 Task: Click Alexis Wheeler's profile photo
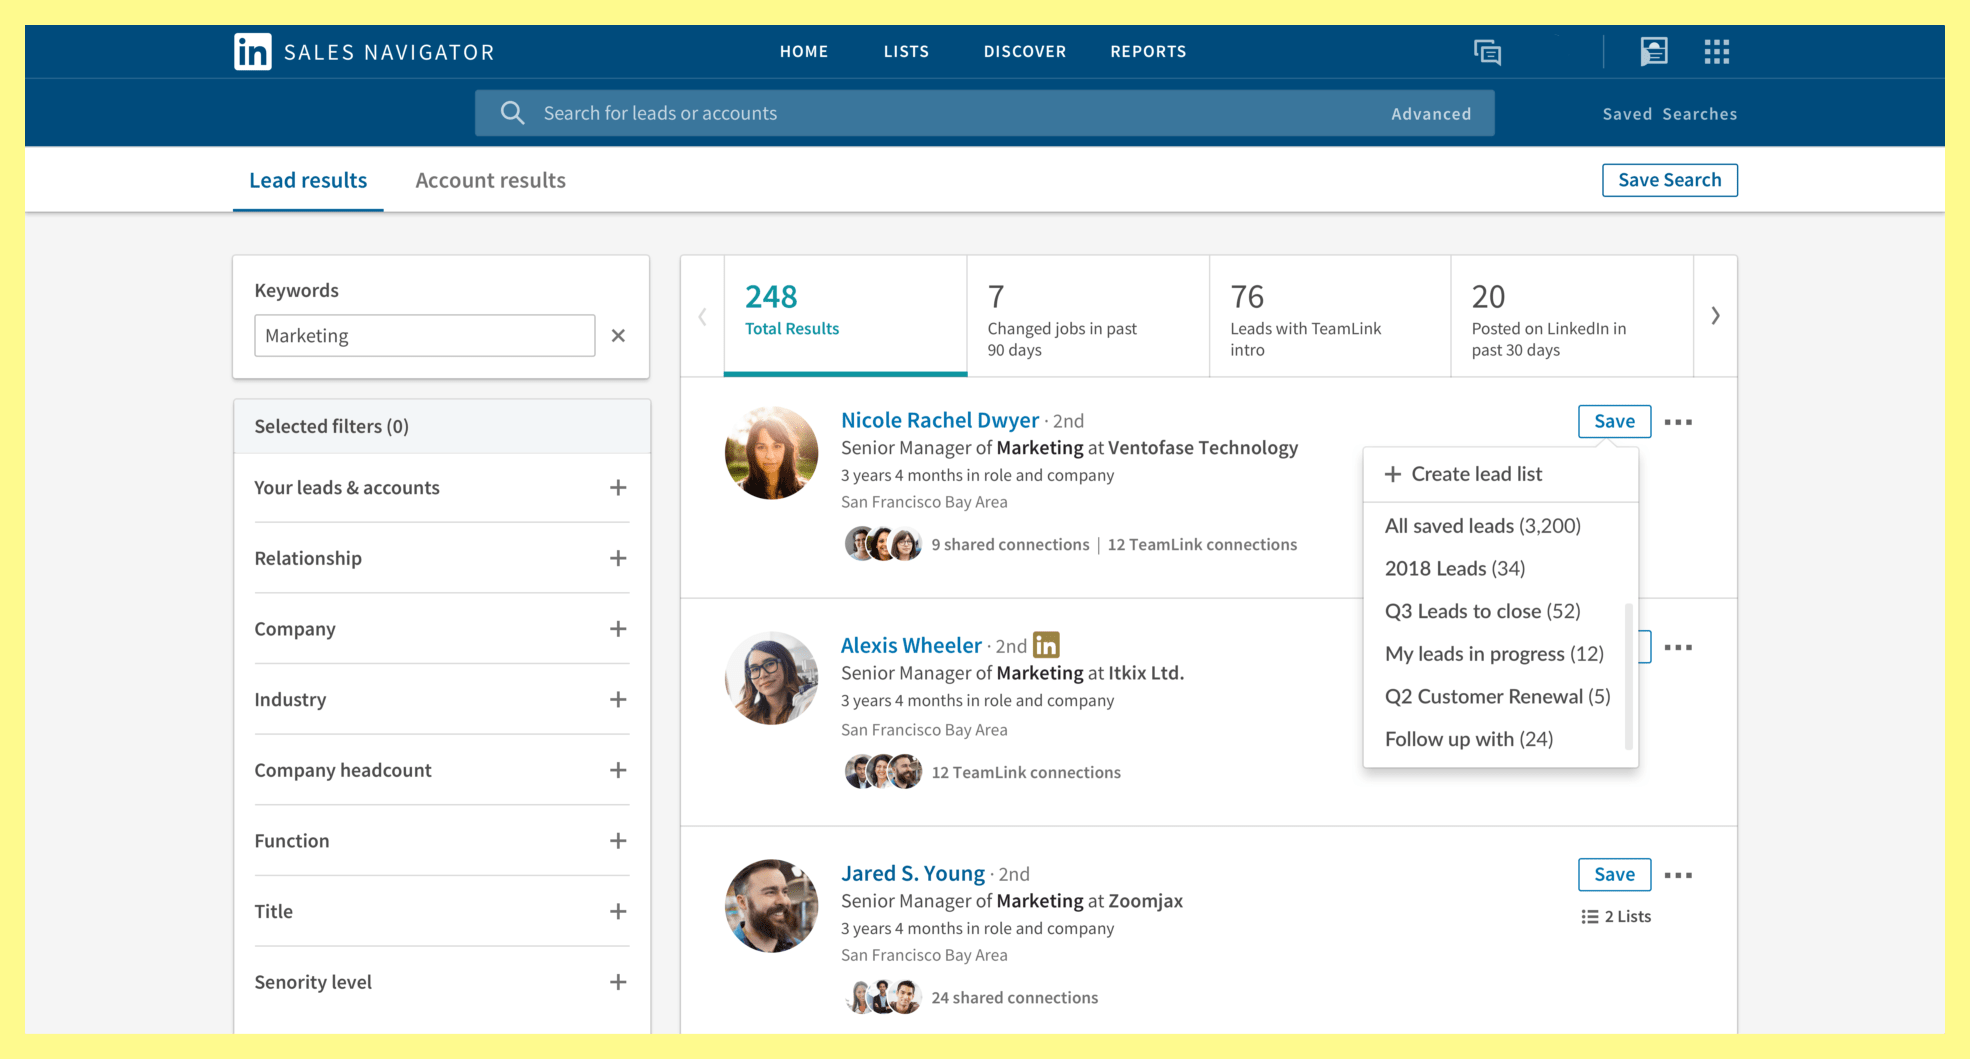pyautogui.click(x=771, y=678)
